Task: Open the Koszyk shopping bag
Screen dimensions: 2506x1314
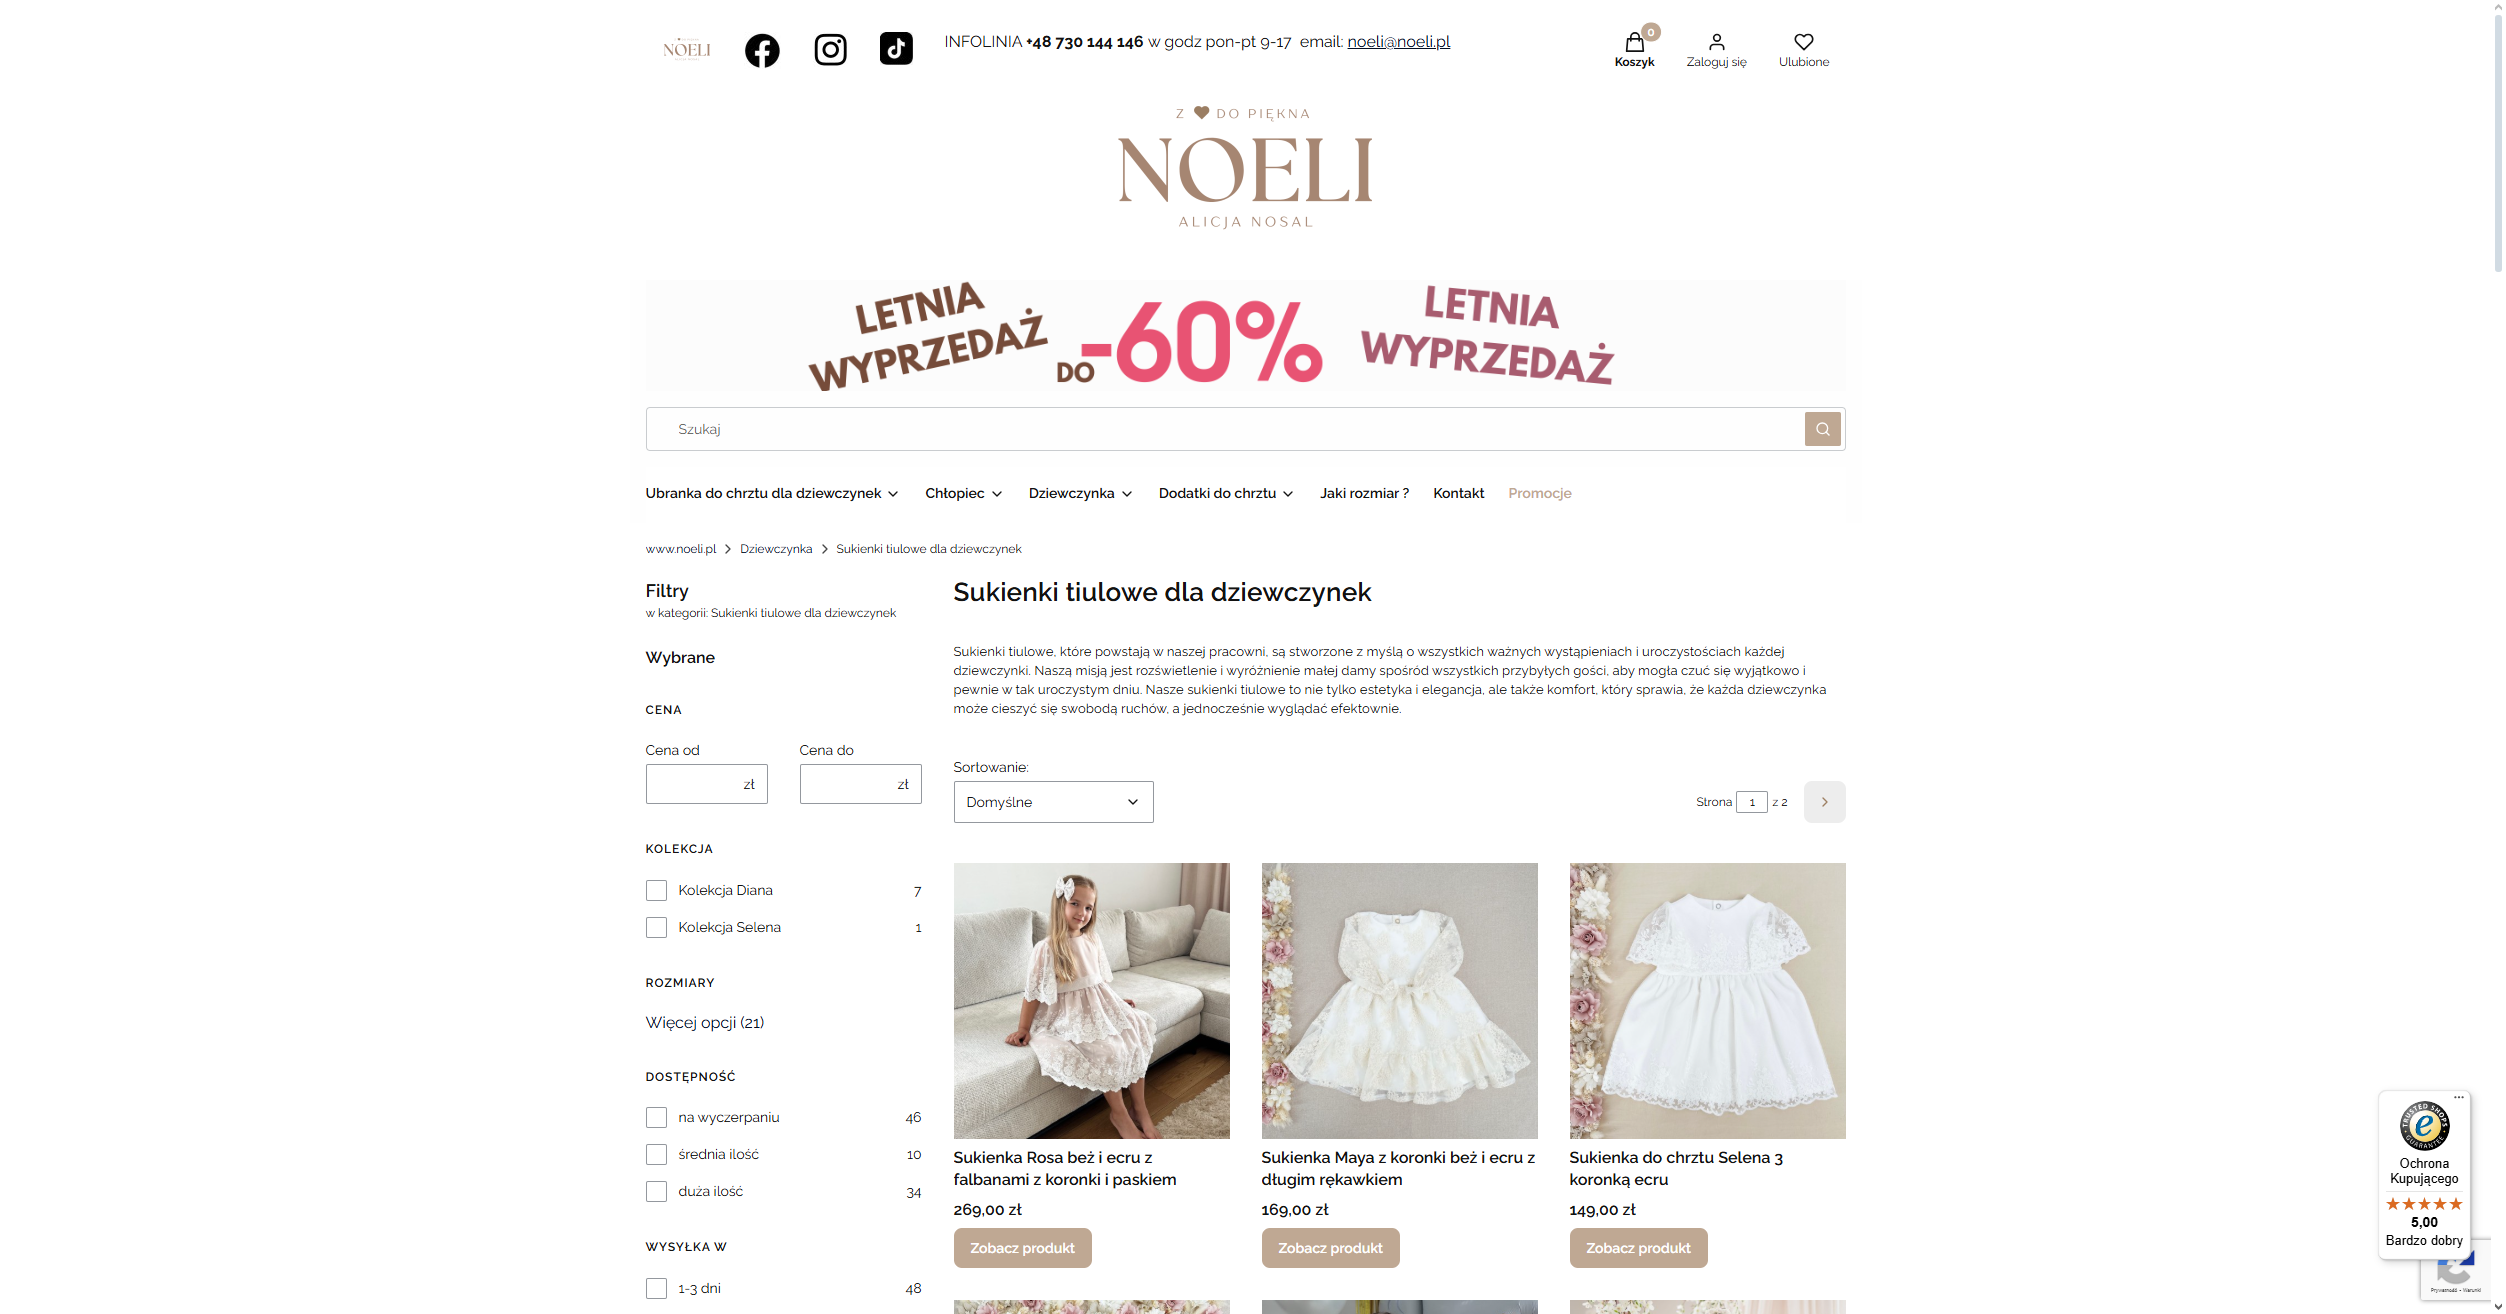Action: (1634, 49)
